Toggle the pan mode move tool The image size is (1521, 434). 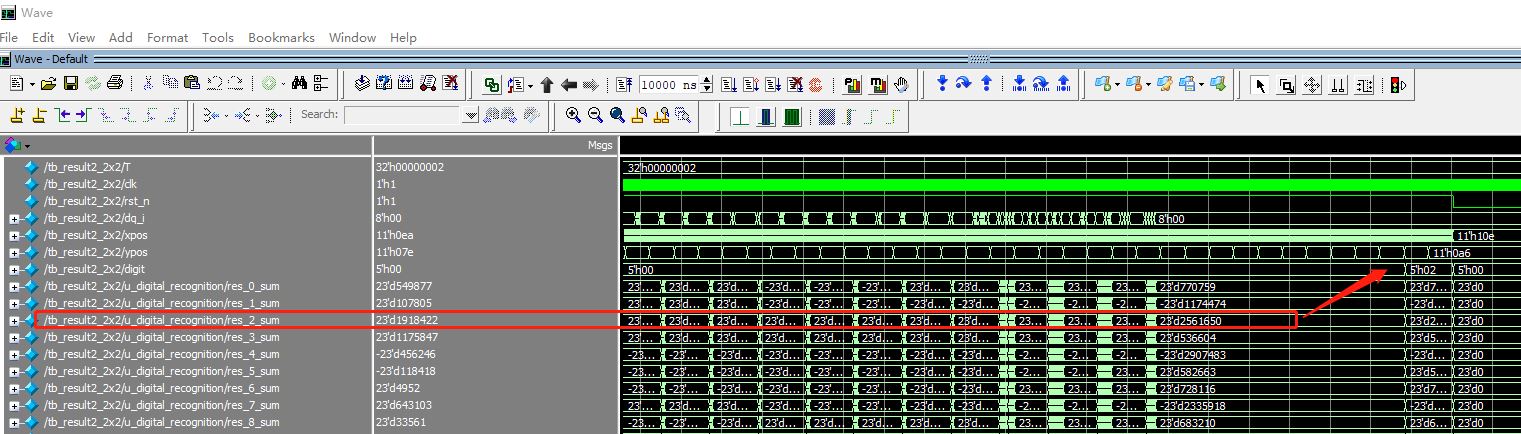(1312, 85)
